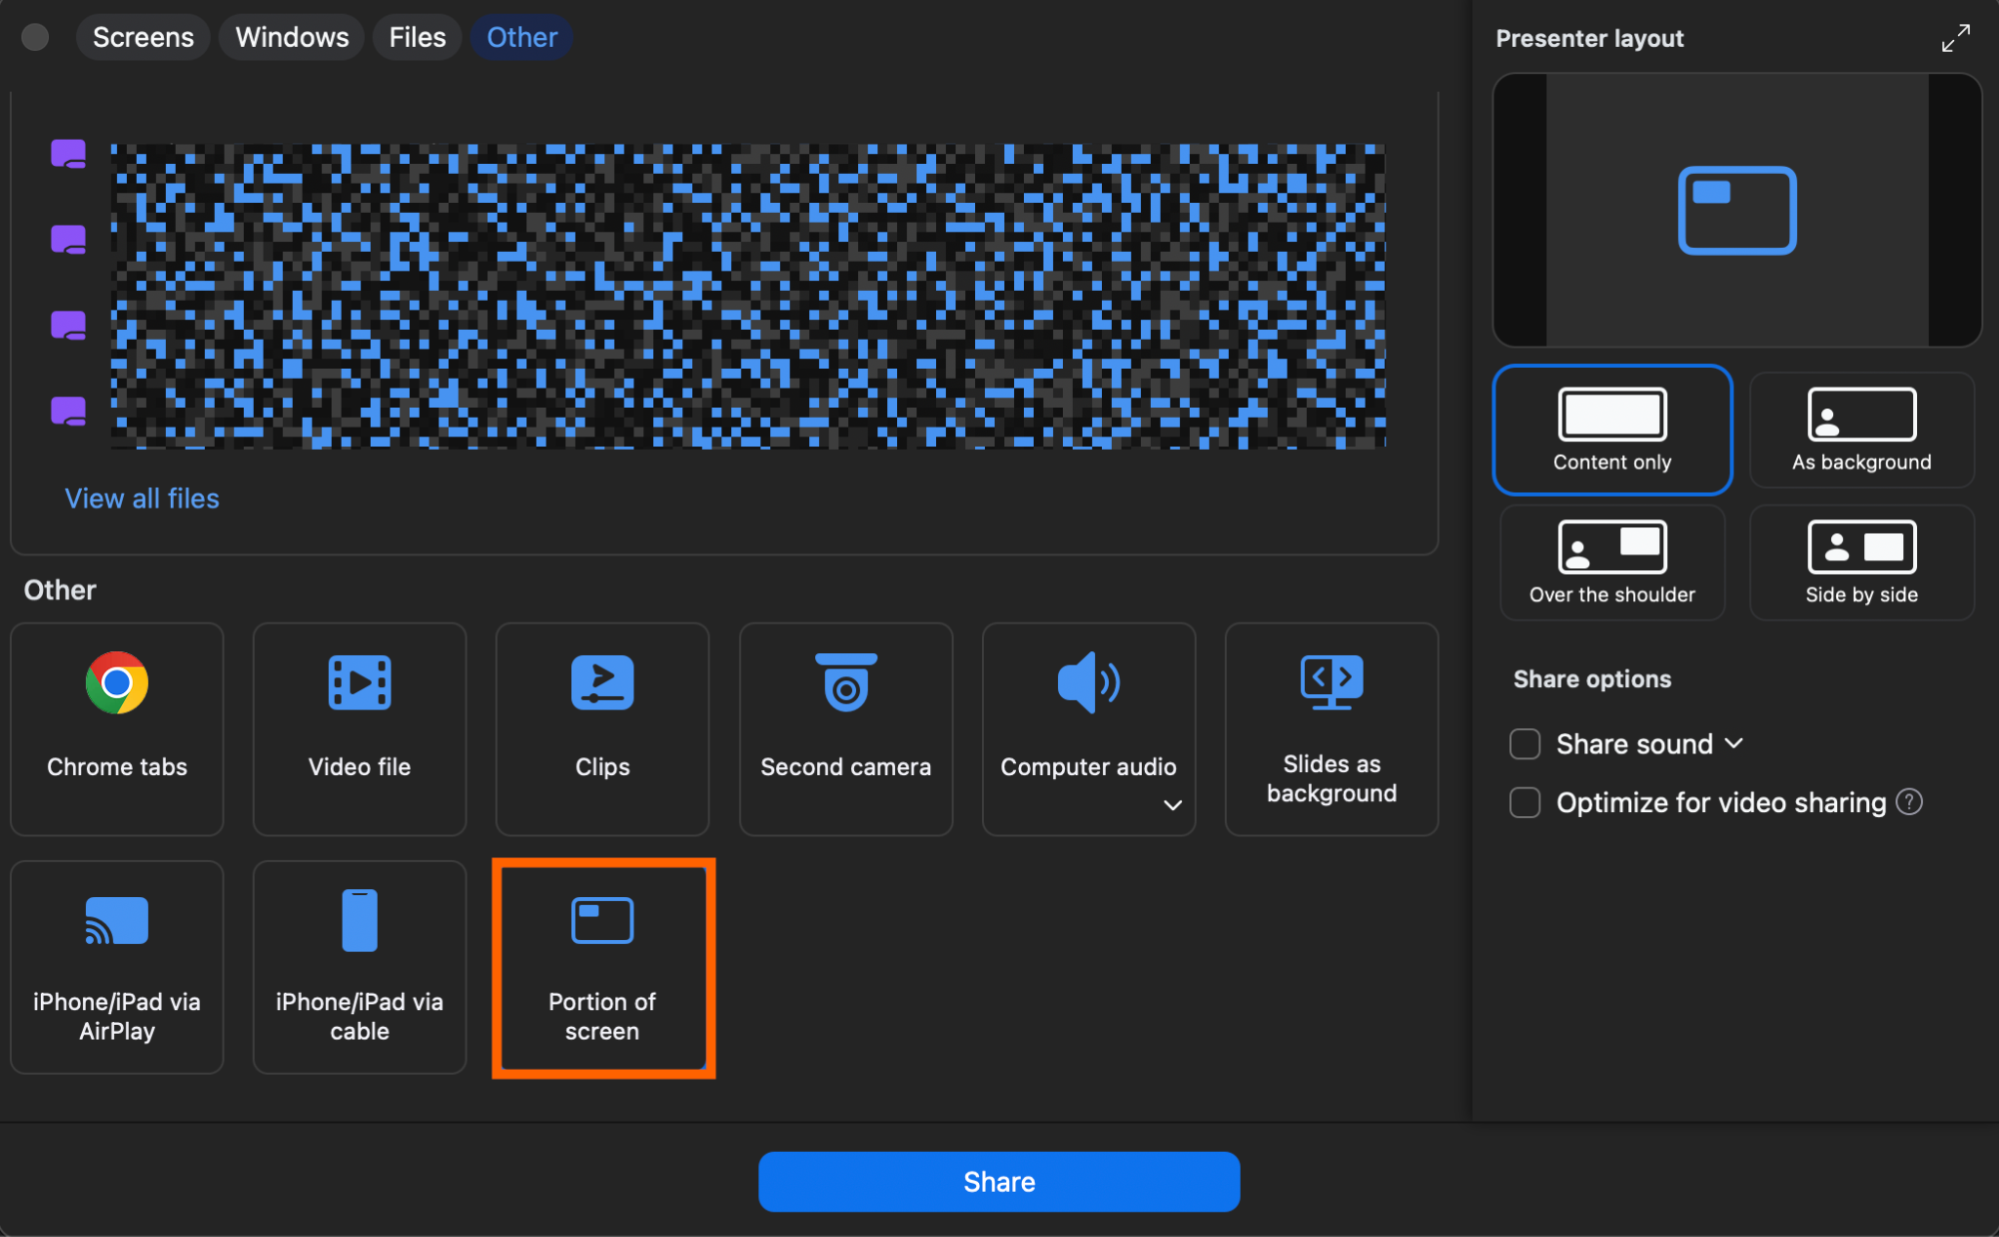Click the fourth purple file icon
This screenshot has height=1237, width=1999.
tap(68, 411)
